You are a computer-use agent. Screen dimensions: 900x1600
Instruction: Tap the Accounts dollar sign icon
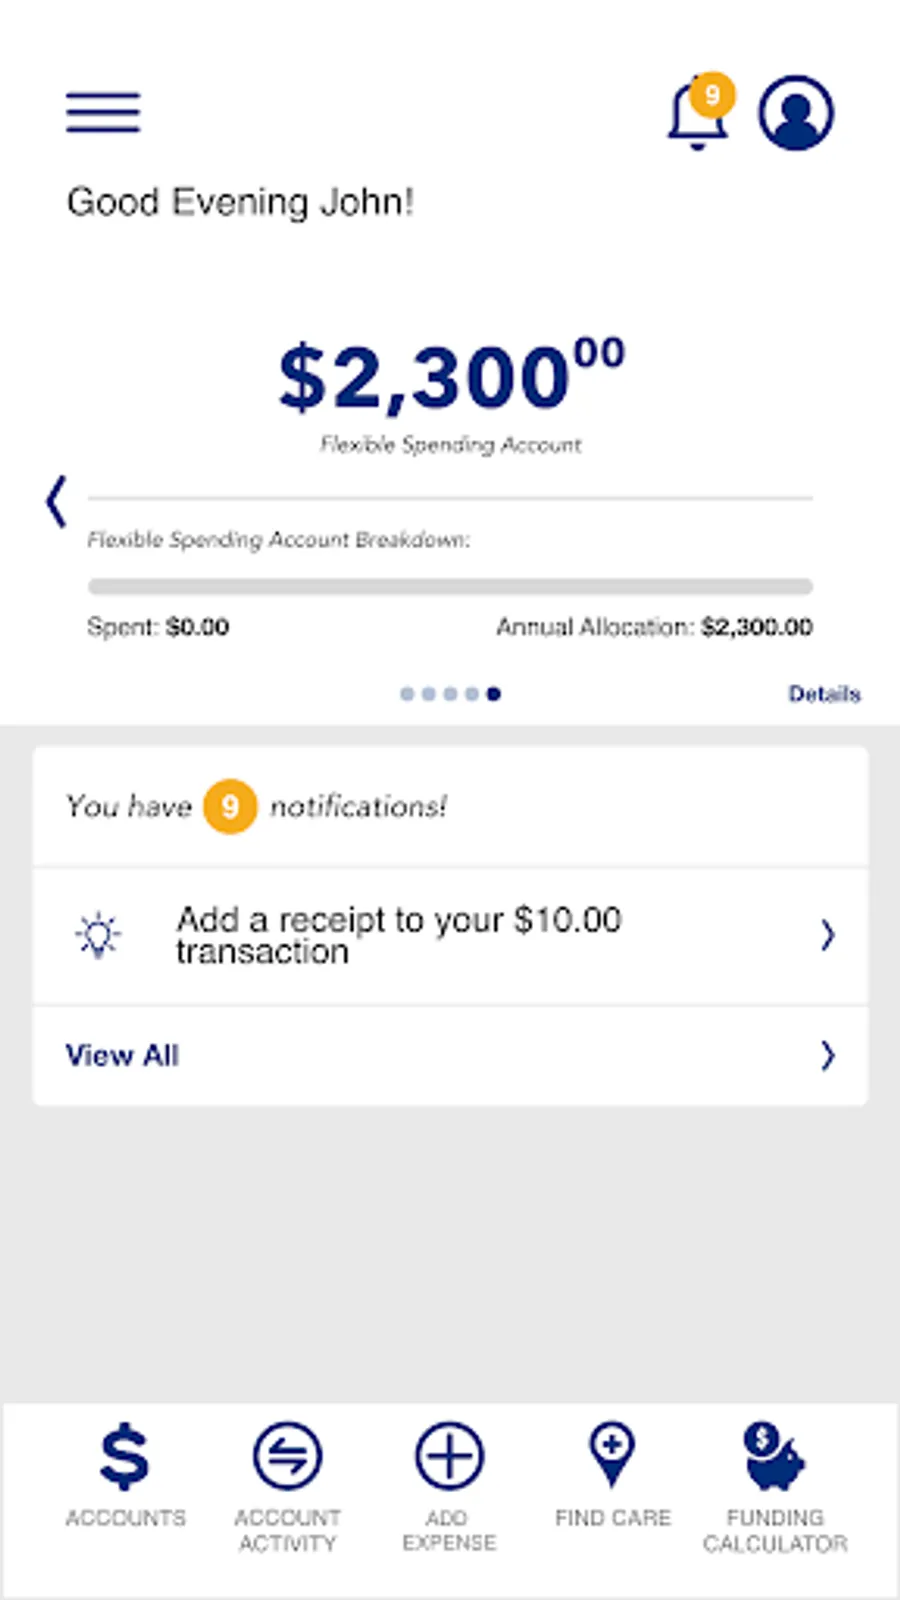coord(125,1456)
